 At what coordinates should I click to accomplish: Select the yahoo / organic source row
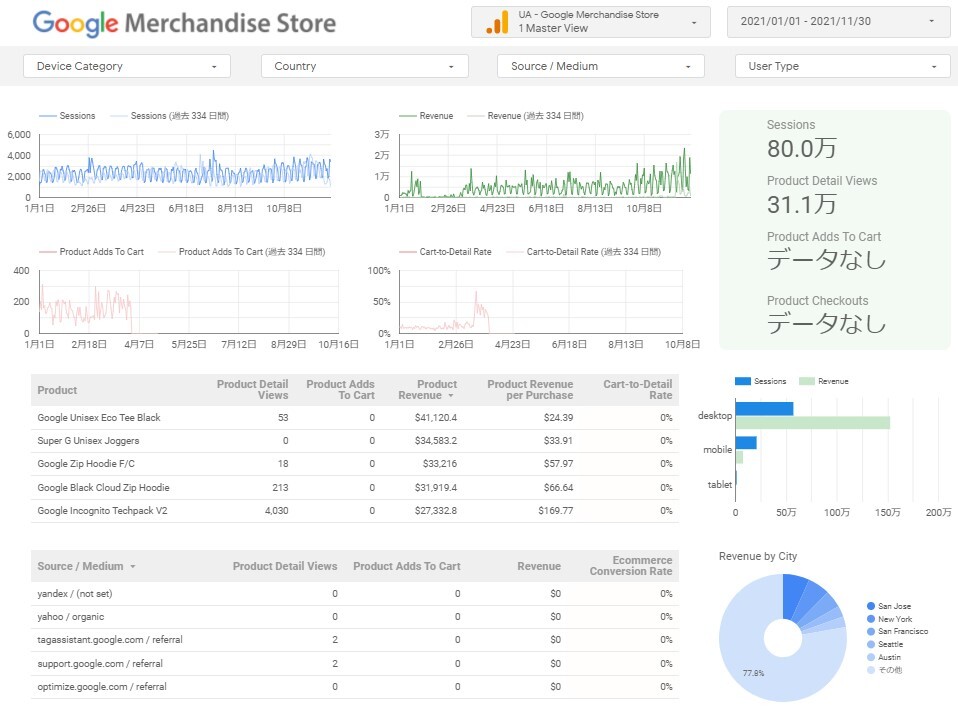70,617
